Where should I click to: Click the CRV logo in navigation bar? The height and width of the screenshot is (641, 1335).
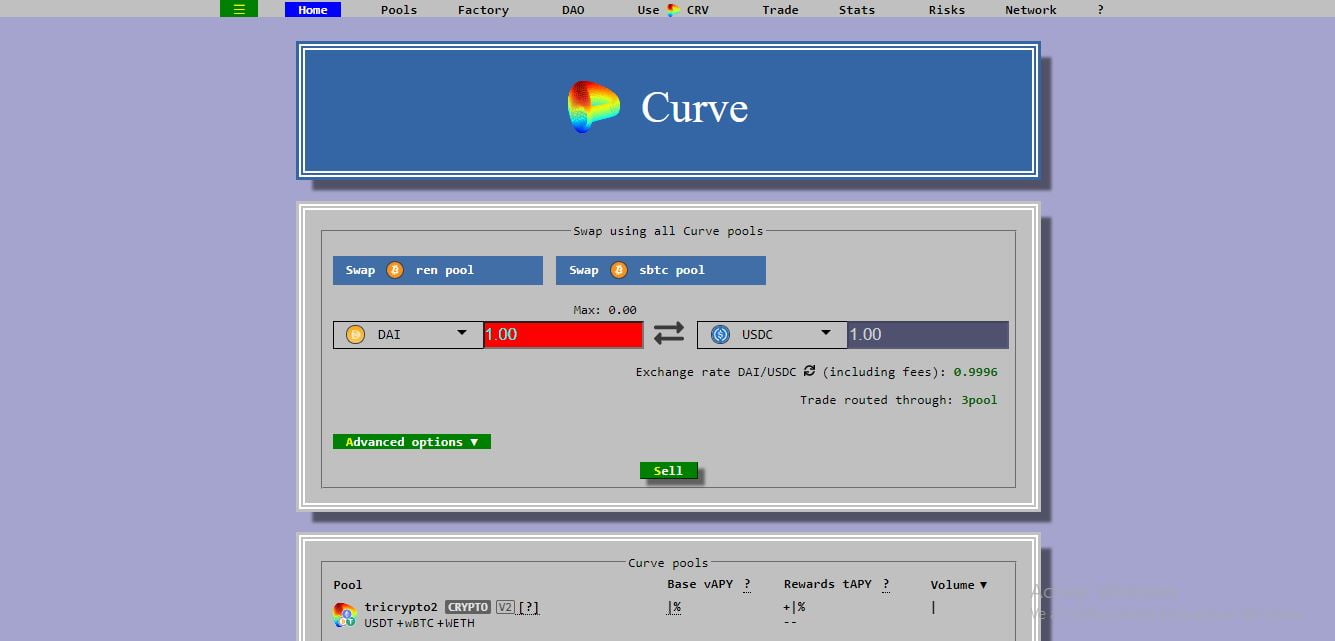tap(674, 10)
